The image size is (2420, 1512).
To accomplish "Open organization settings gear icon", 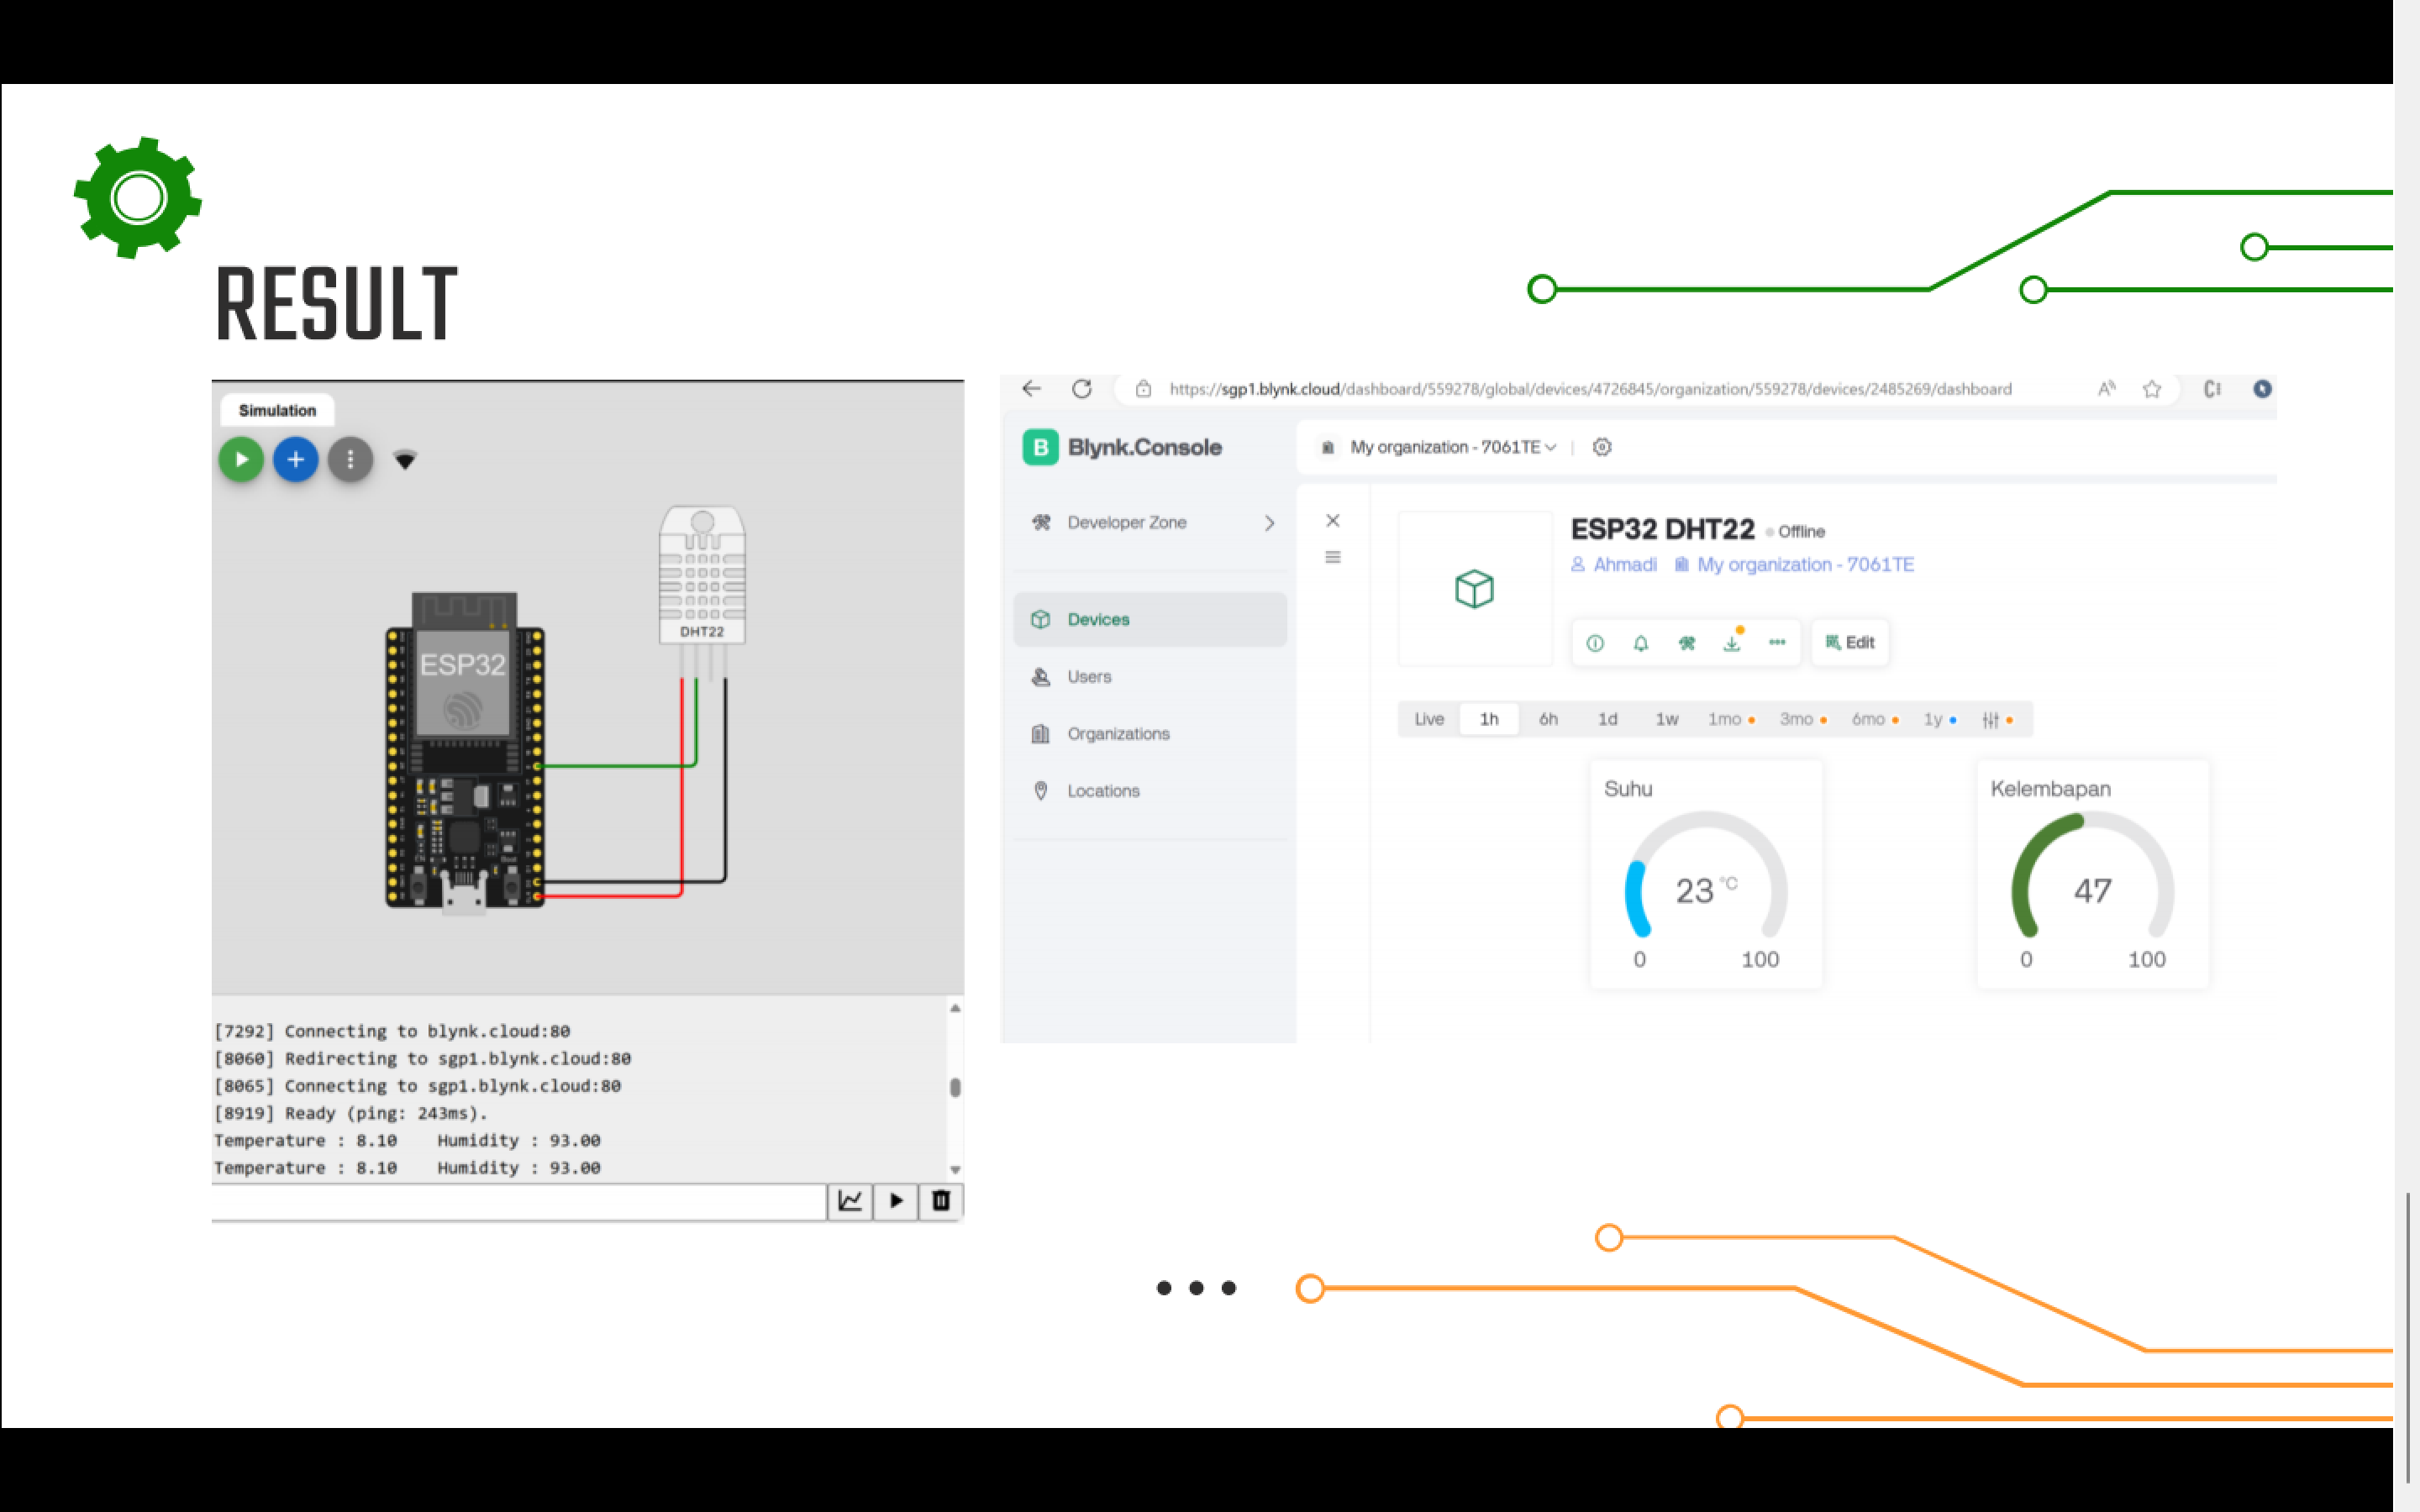I will (x=1602, y=447).
